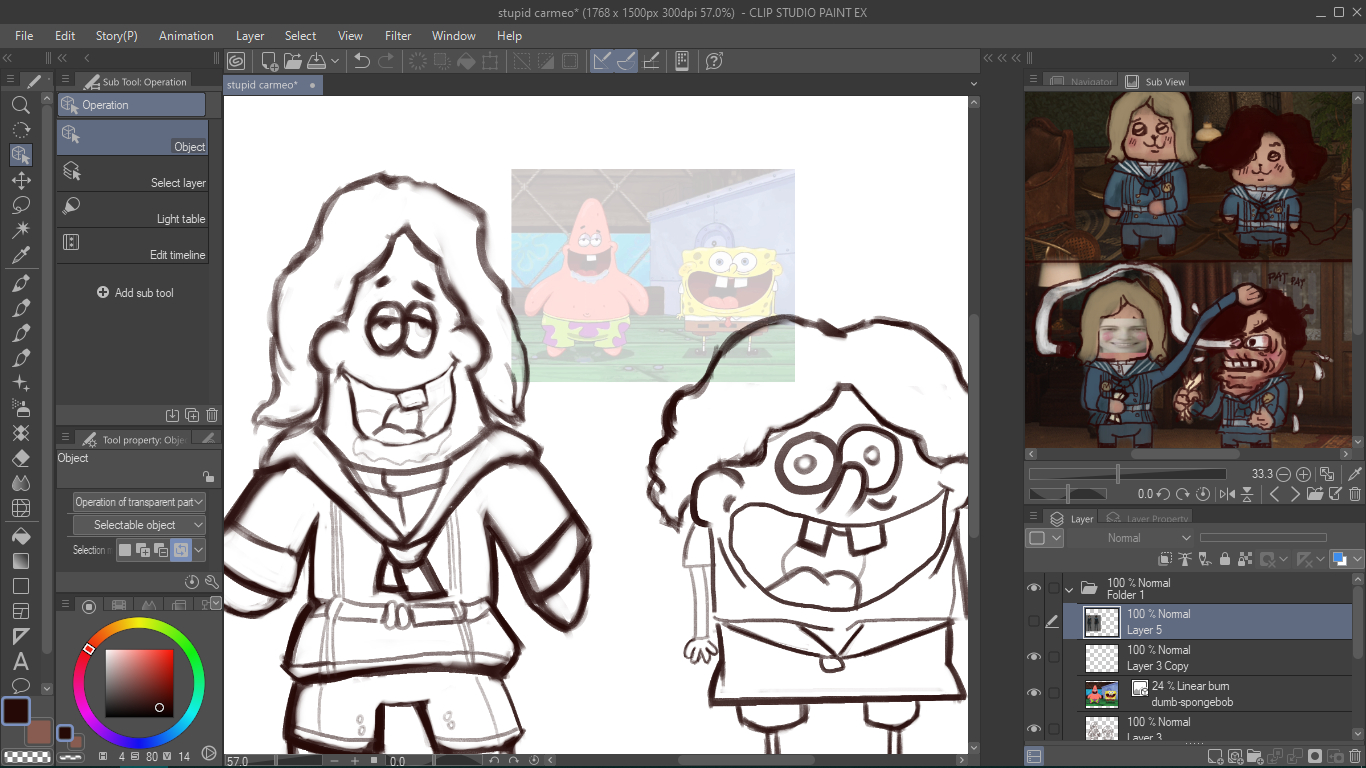Select the Light table sub tool

point(132,210)
